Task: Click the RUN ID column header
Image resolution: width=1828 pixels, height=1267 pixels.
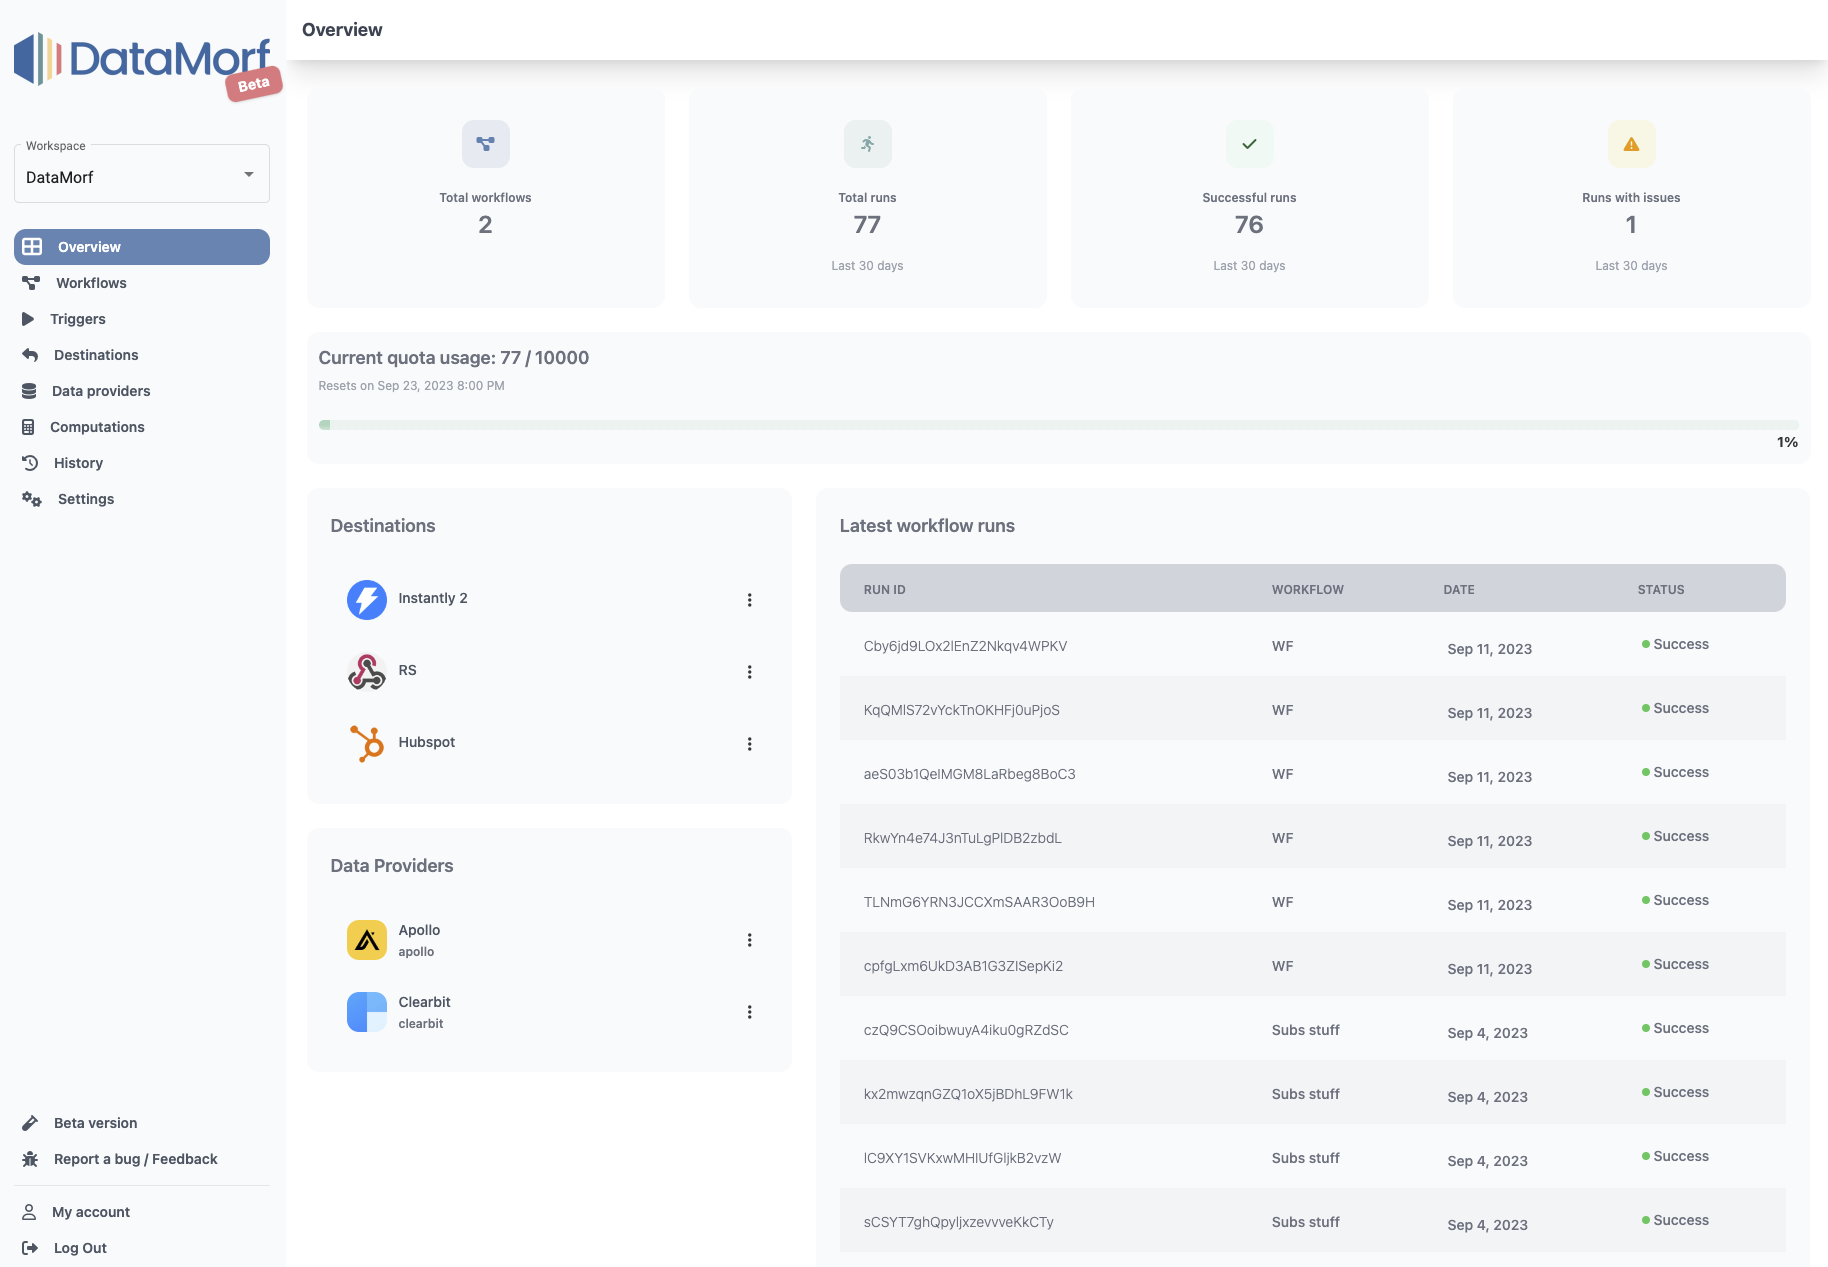Action: point(885,590)
